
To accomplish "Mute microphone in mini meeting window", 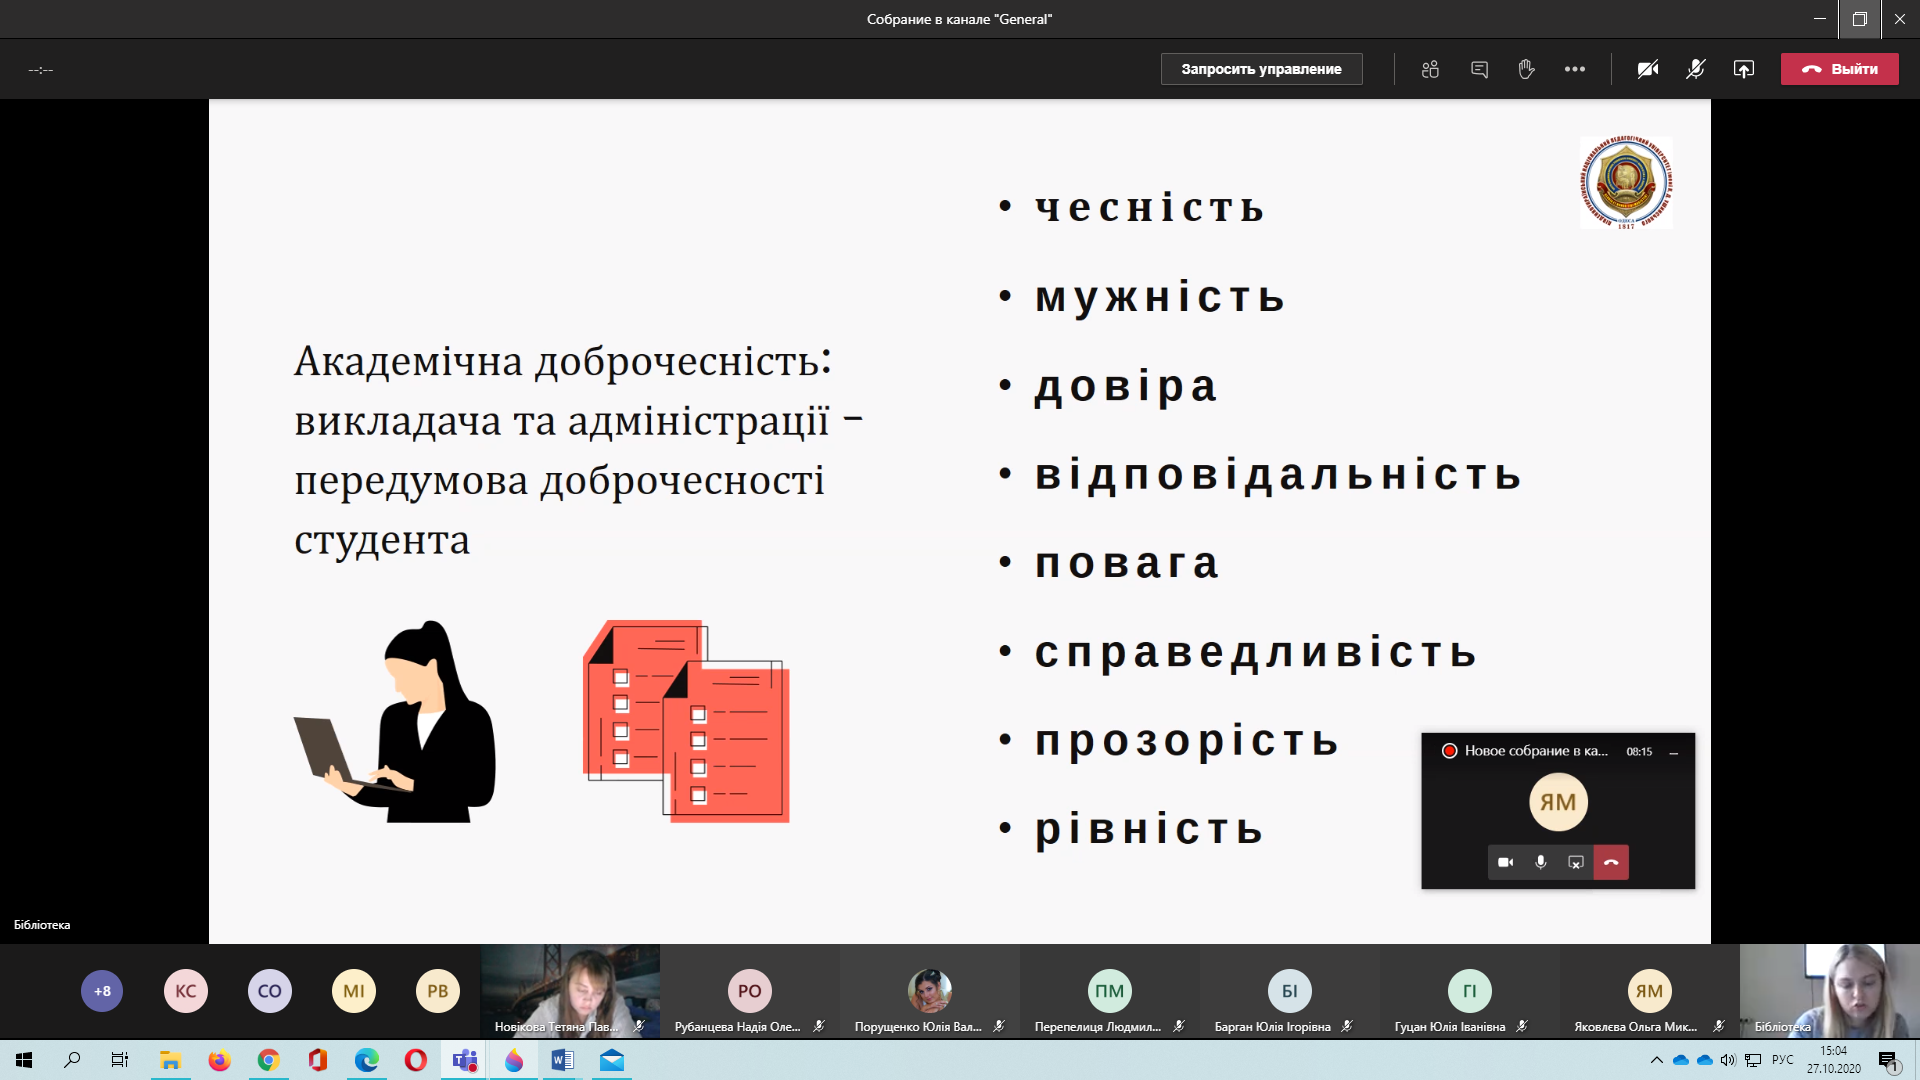I will point(1540,862).
